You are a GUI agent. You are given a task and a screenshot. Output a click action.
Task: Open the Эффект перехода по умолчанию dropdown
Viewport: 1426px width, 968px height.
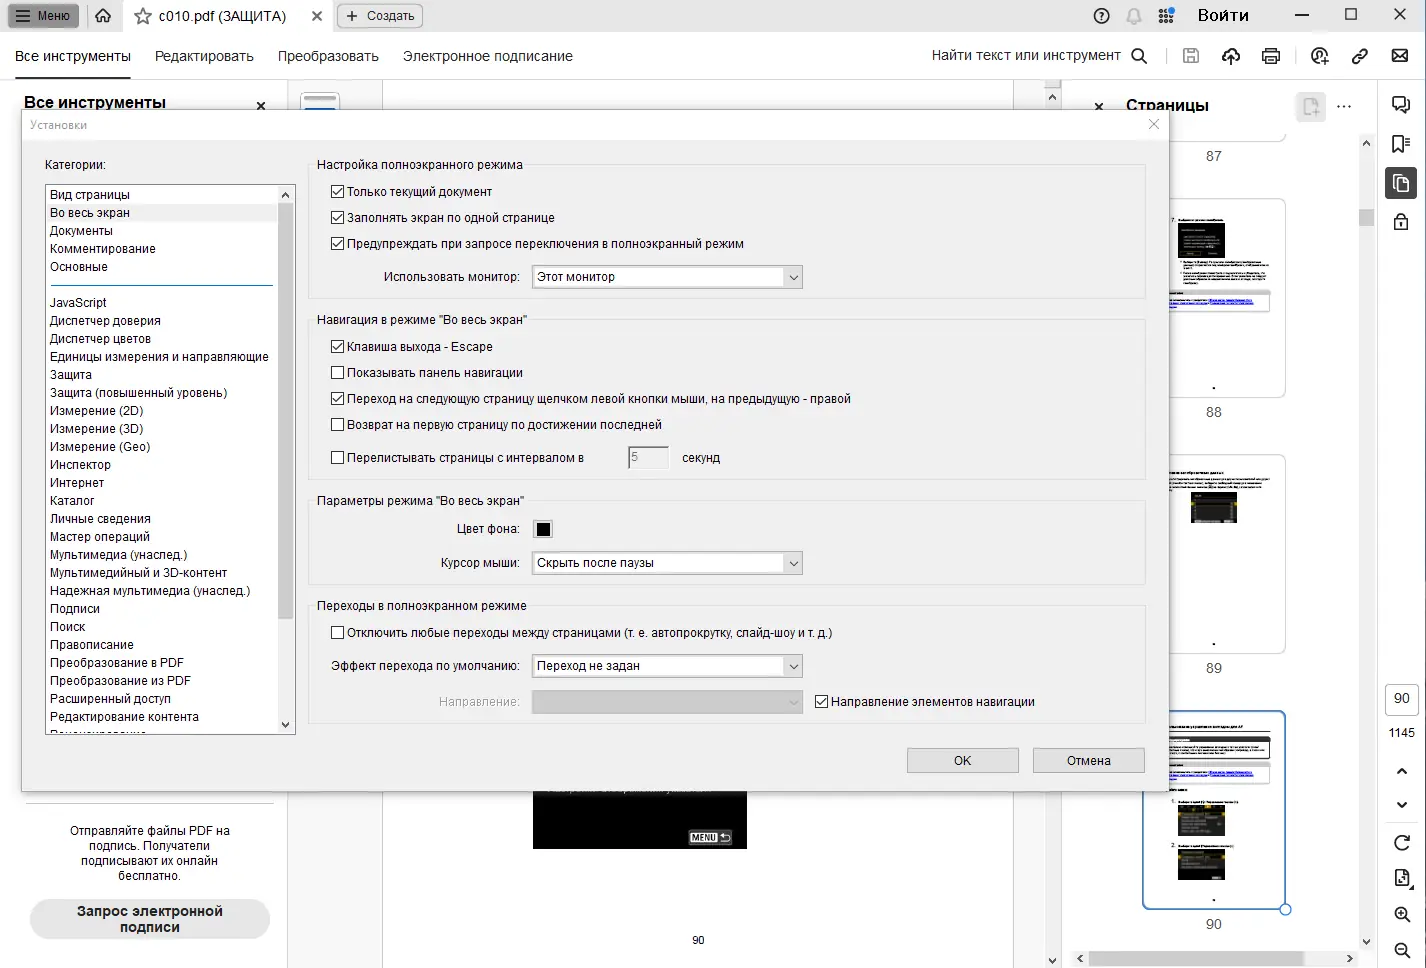794,666
